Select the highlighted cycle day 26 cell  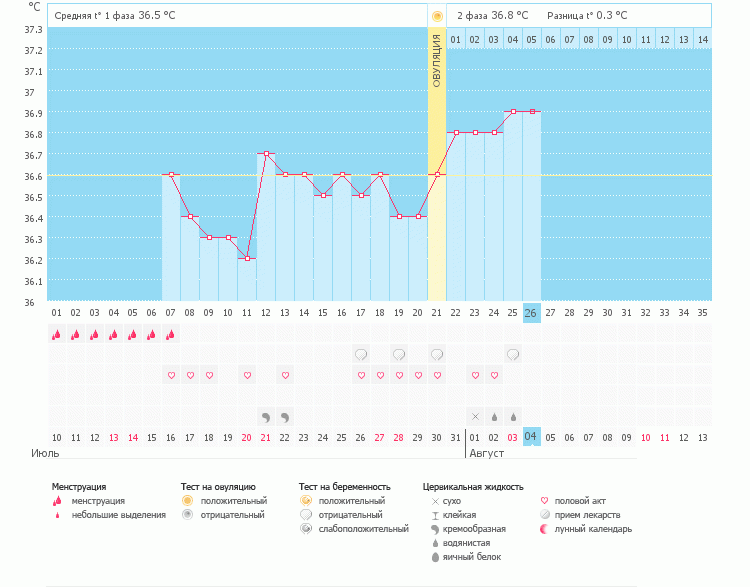coord(532,313)
